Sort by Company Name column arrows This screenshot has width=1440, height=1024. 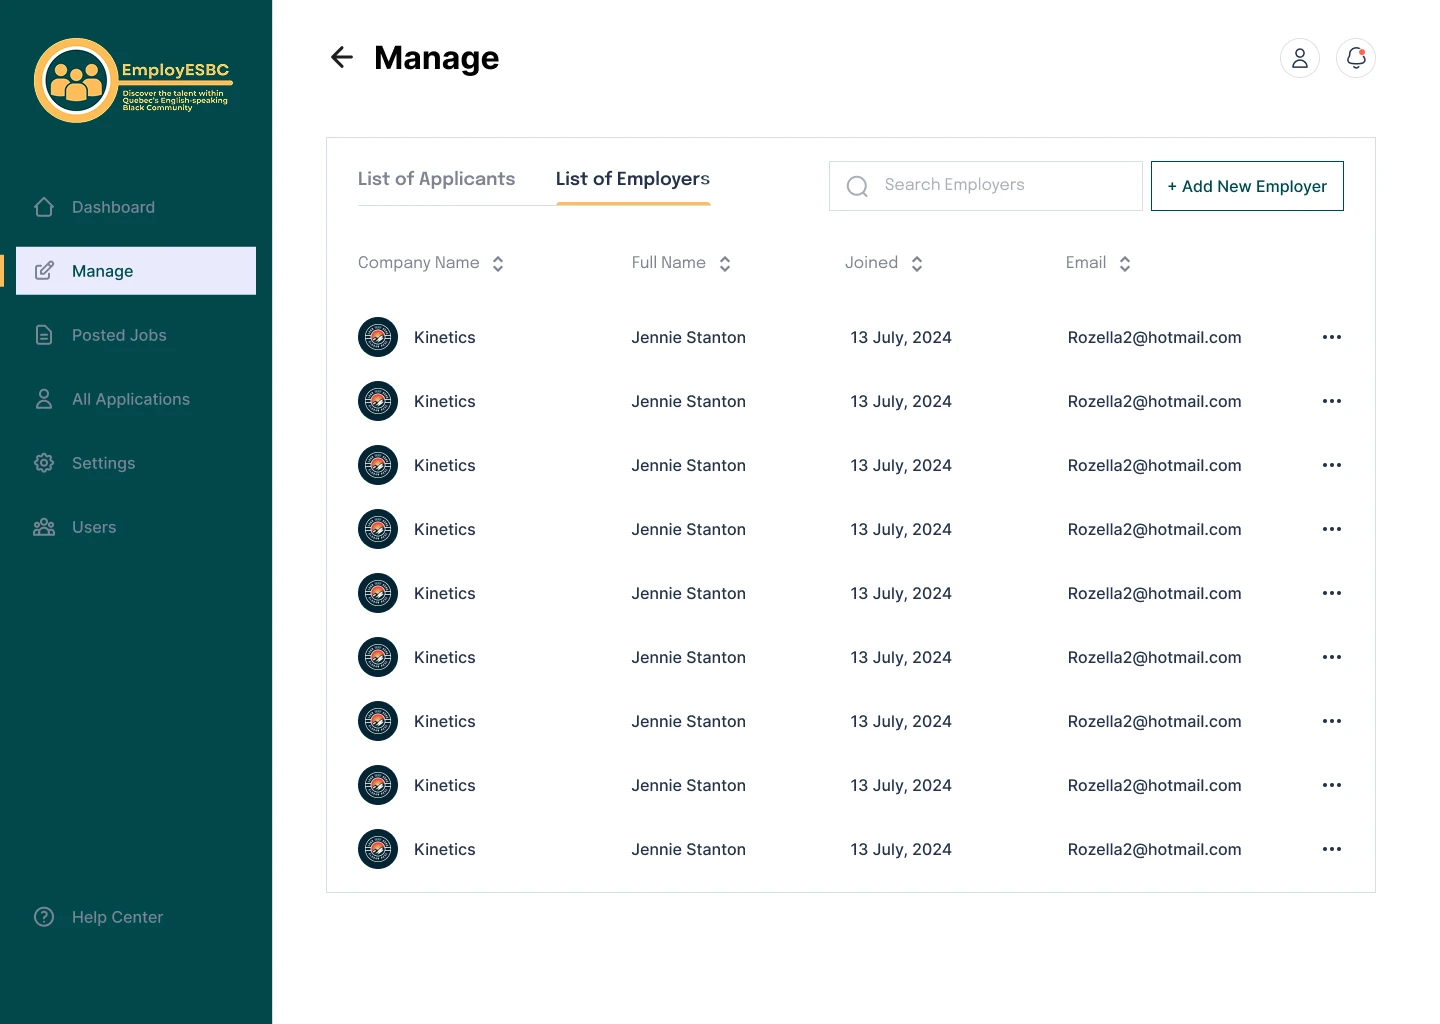tap(498, 264)
